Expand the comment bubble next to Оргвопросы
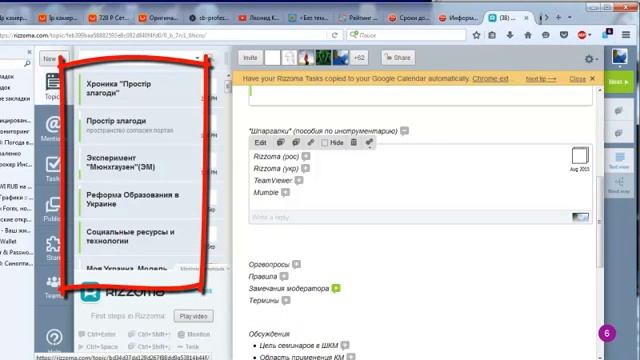Screen dimensions: 640x360 (296, 264)
